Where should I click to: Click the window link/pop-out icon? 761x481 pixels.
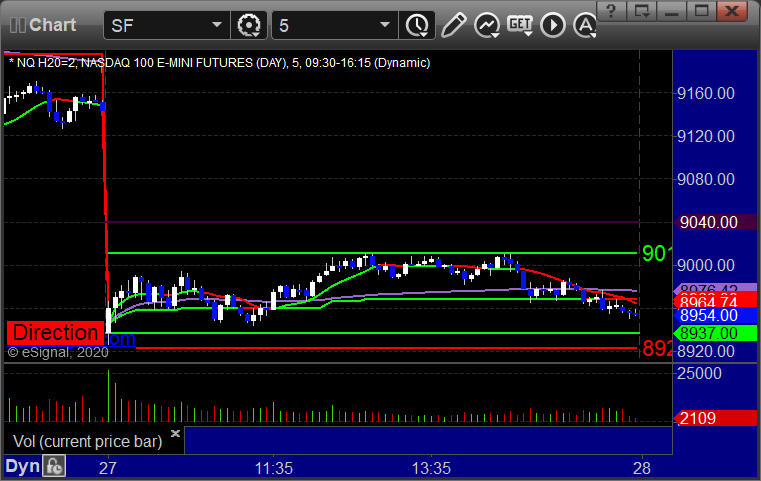click(642, 11)
